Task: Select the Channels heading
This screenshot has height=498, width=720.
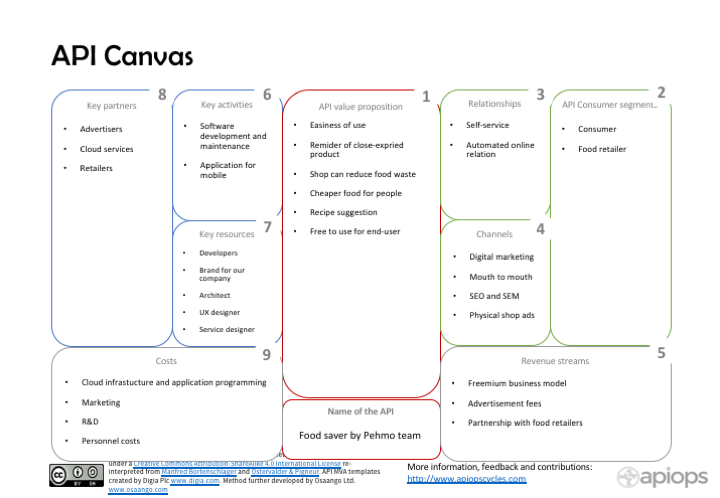Action: (x=494, y=234)
